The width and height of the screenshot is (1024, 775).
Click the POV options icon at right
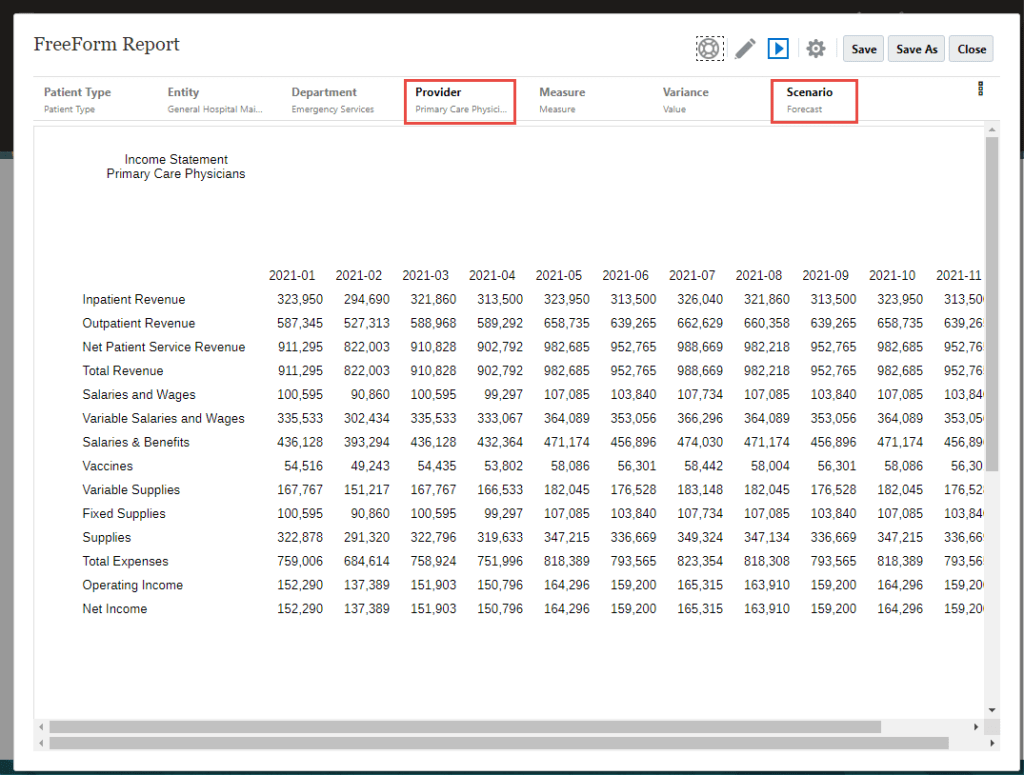(x=980, y=88)
